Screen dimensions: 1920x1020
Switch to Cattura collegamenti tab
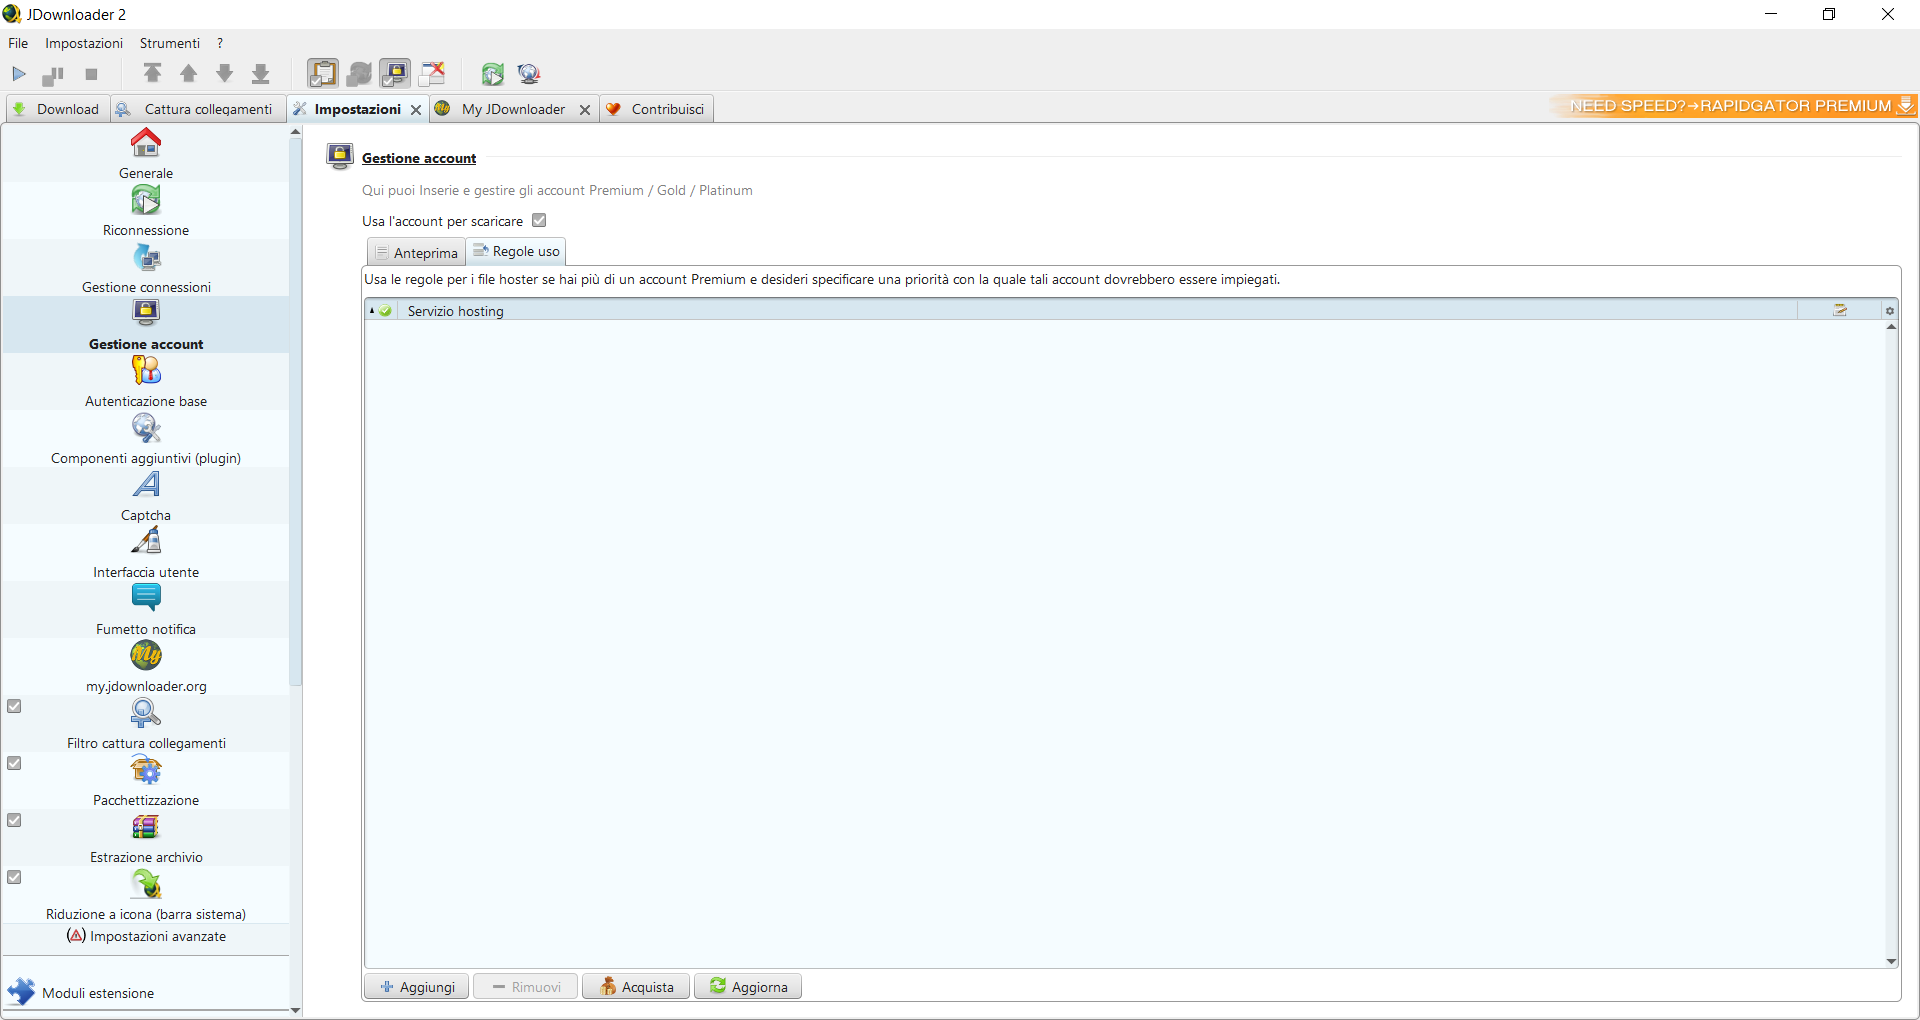pyautogui.click(x=197, y=109)
